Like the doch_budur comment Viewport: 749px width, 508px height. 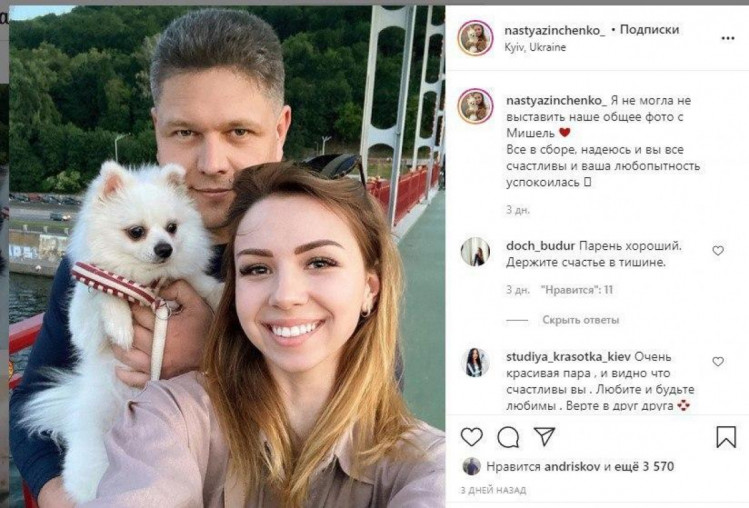pos(718,250)
